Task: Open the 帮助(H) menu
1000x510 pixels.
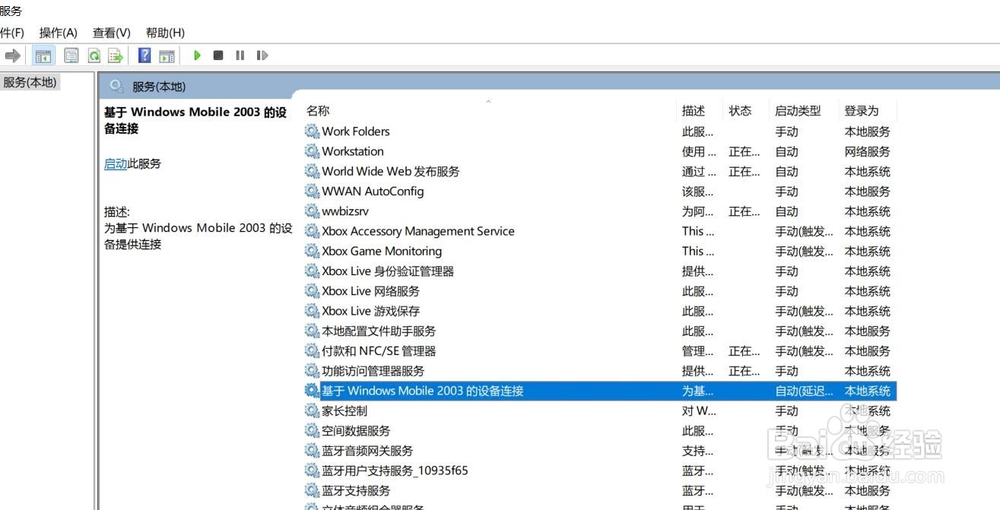Action: 165,33
